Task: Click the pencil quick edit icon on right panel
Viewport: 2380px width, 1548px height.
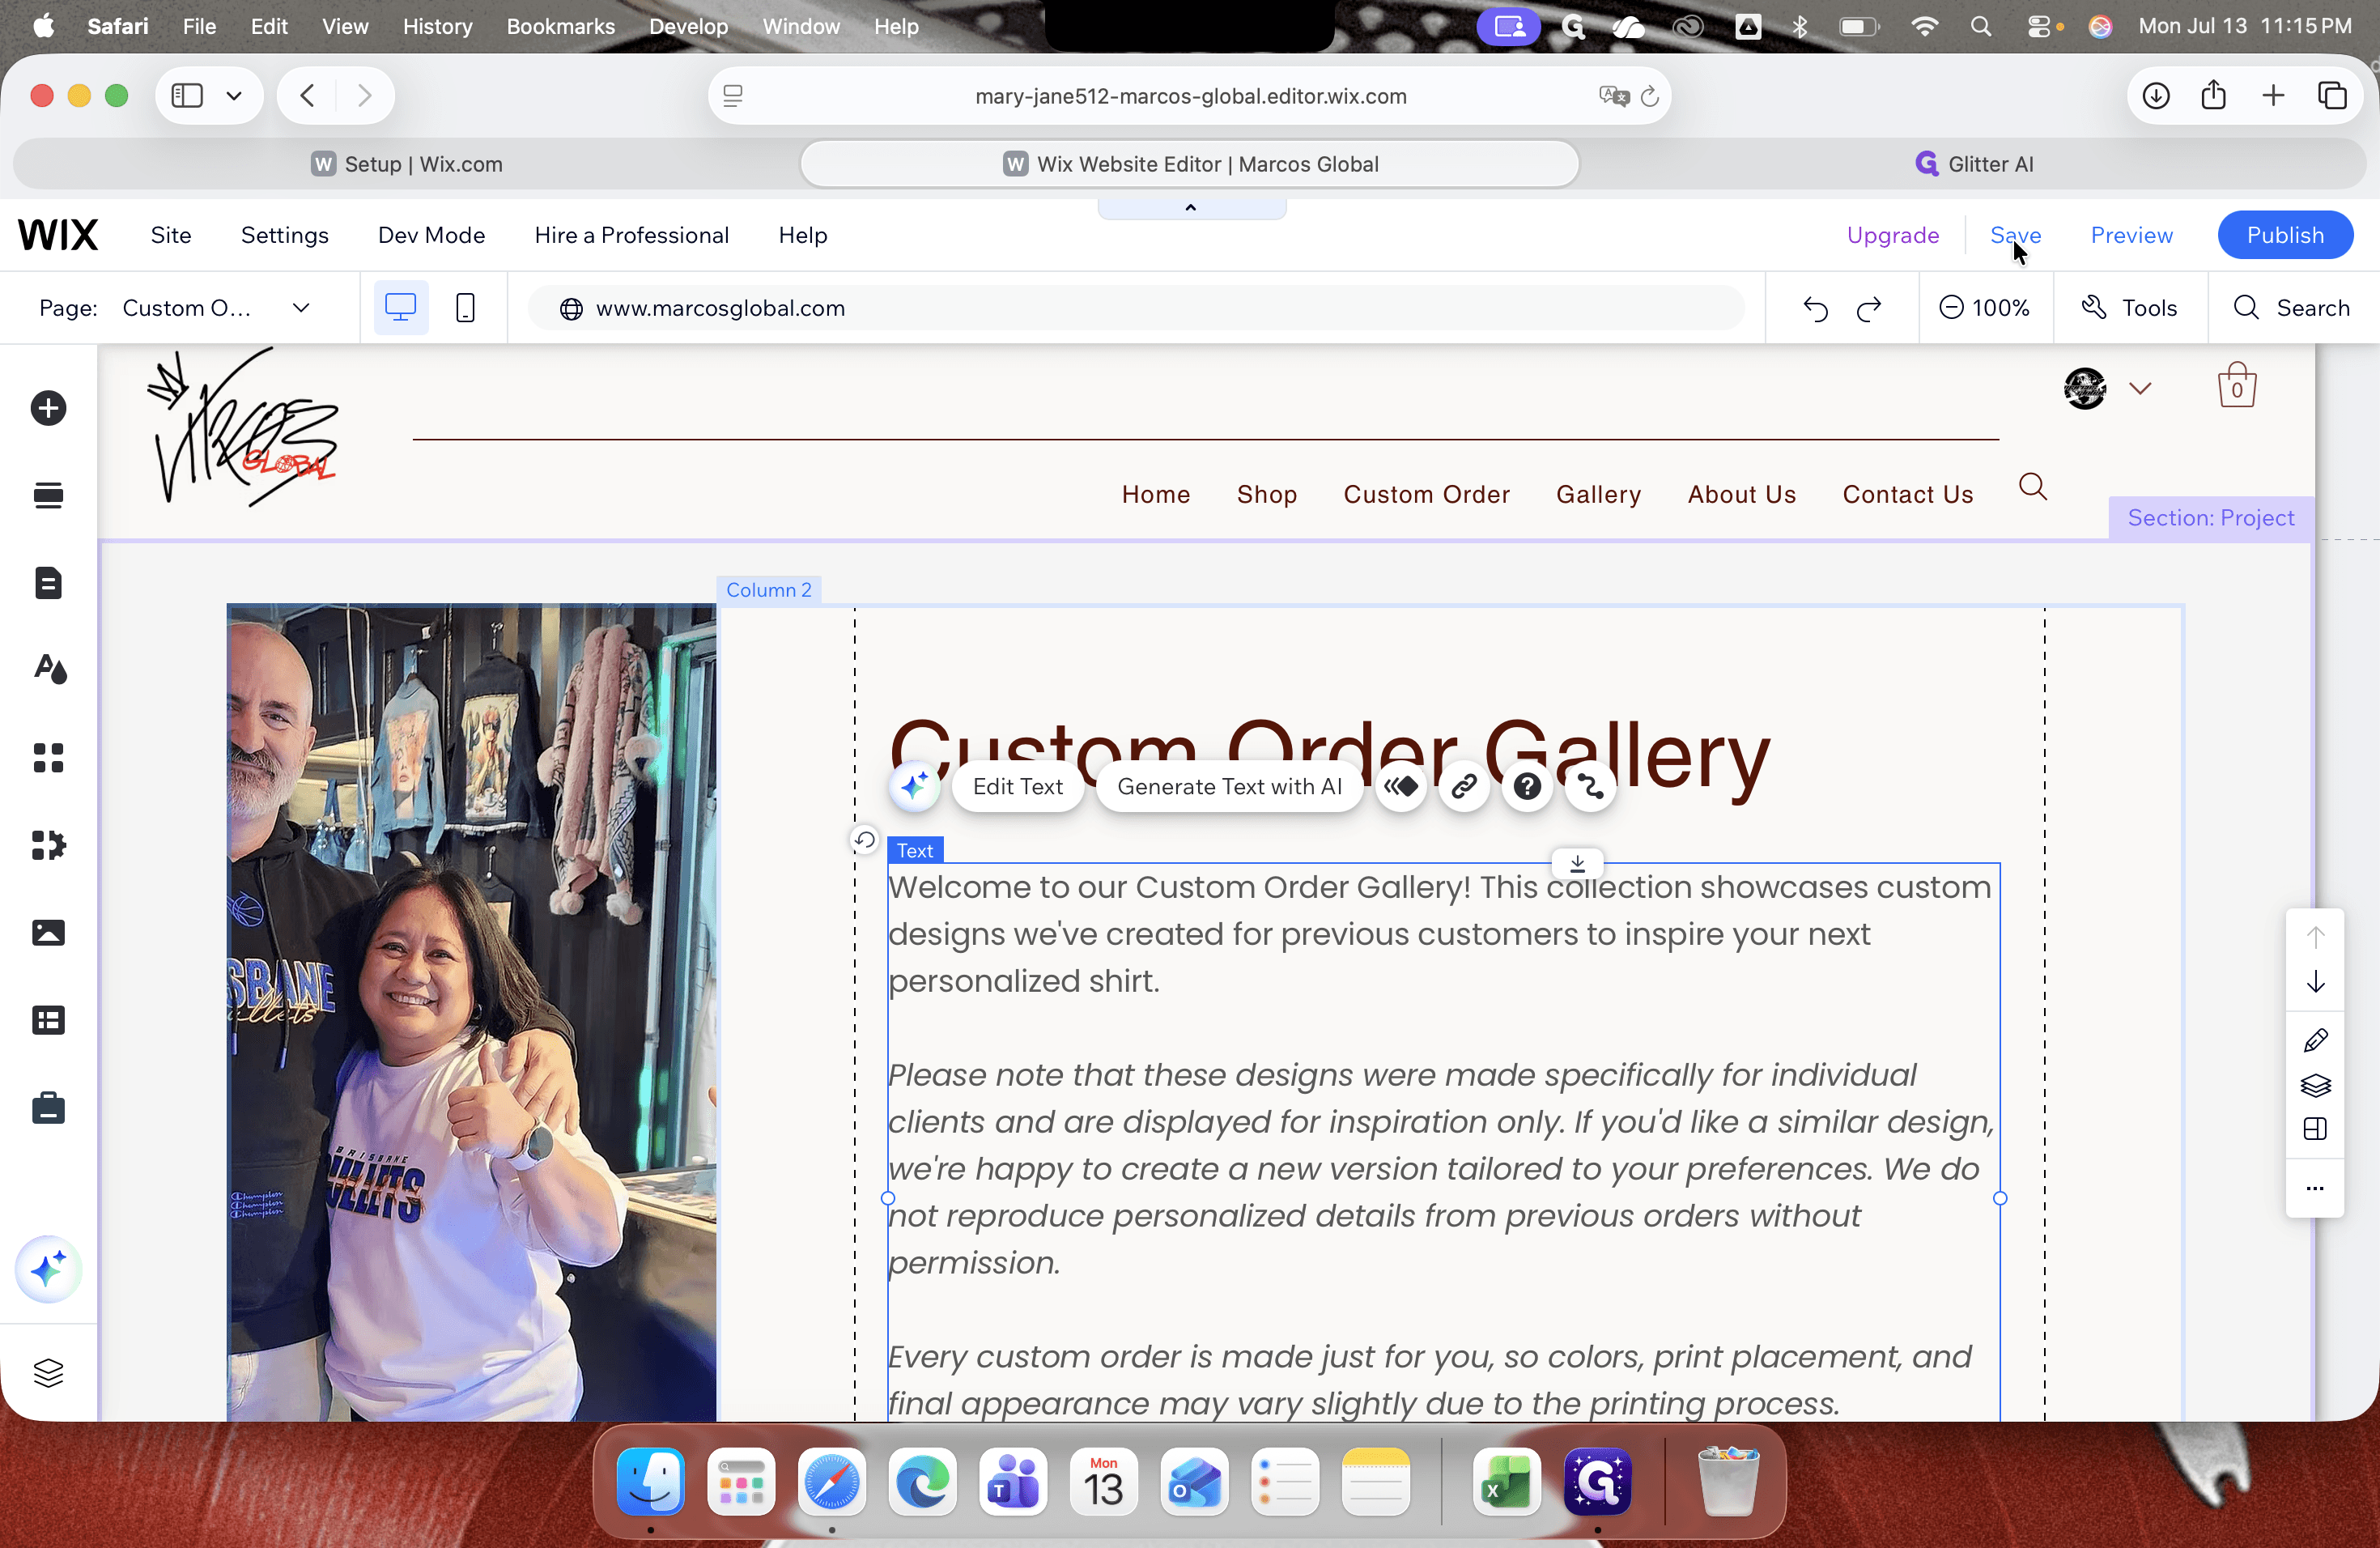Action: point(2315,1040)
